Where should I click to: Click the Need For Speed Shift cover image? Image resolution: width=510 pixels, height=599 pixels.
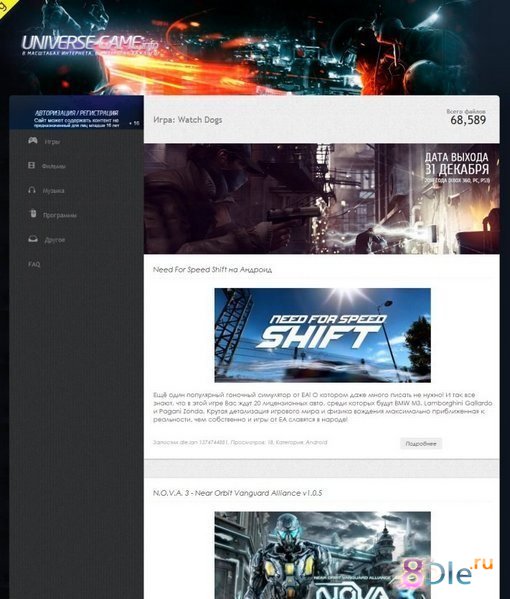[323, 335]
